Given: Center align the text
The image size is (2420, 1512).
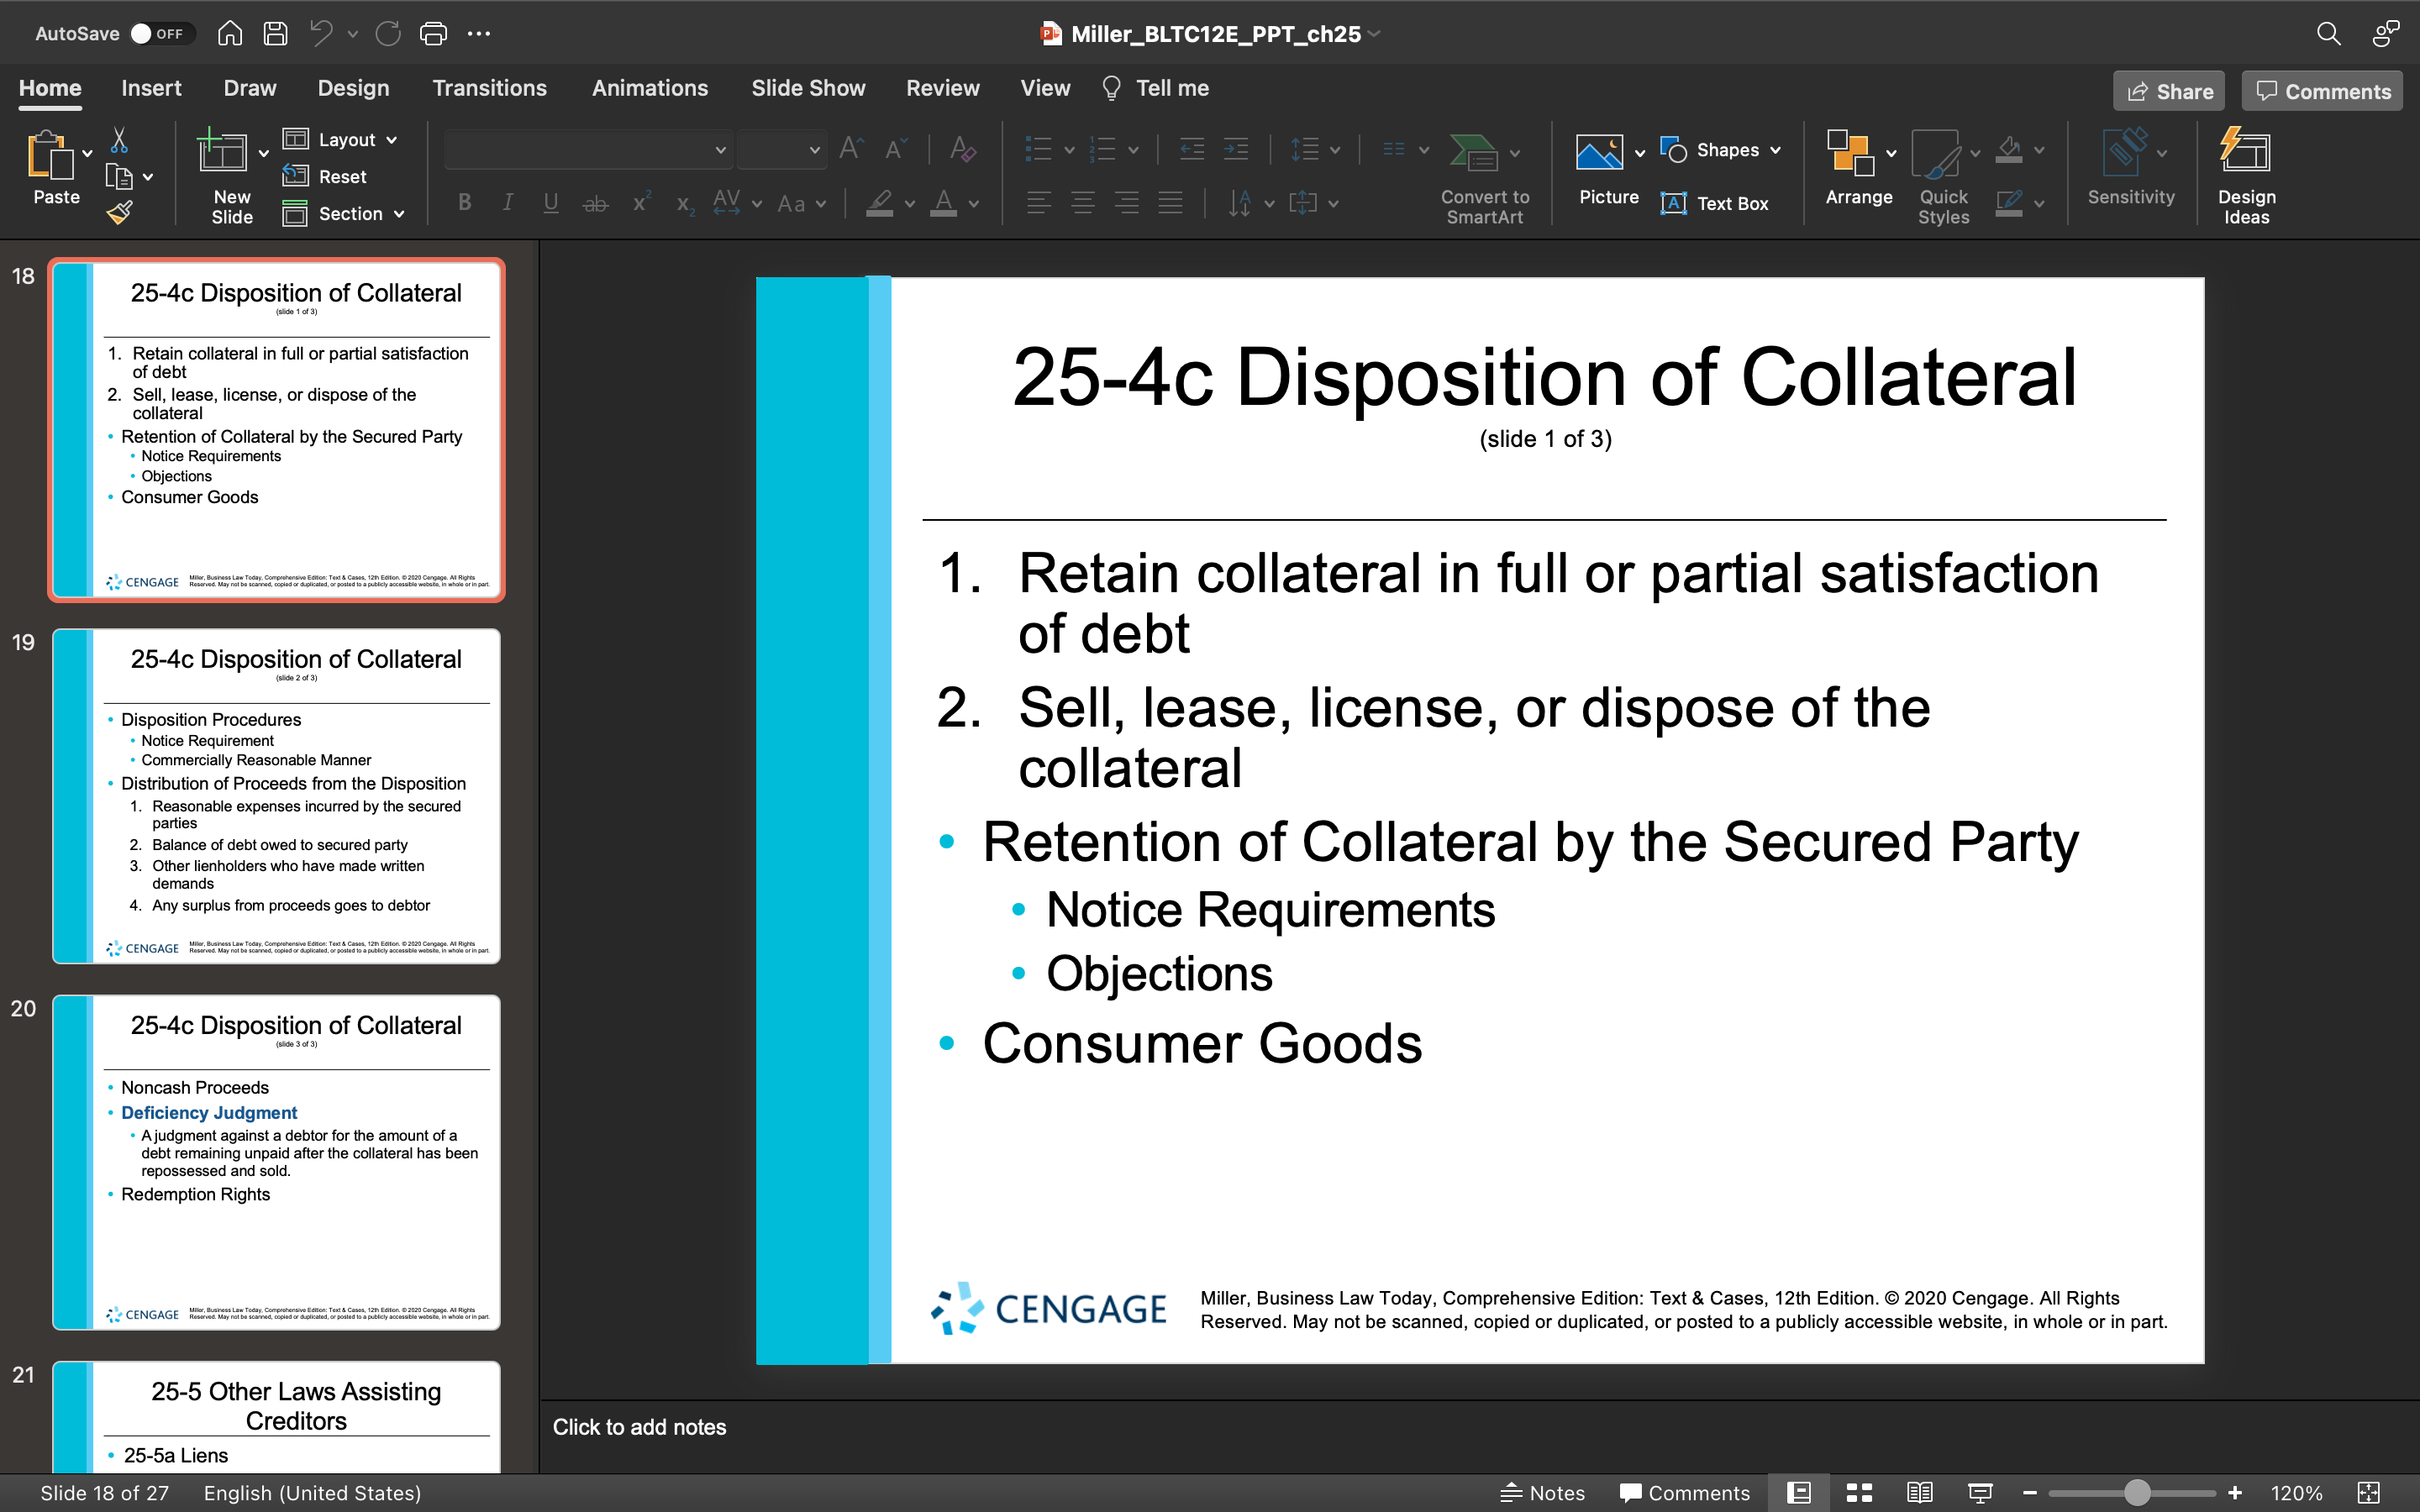Looking at the screenshot, I should pyautogui.click(x=1083, y=203).
